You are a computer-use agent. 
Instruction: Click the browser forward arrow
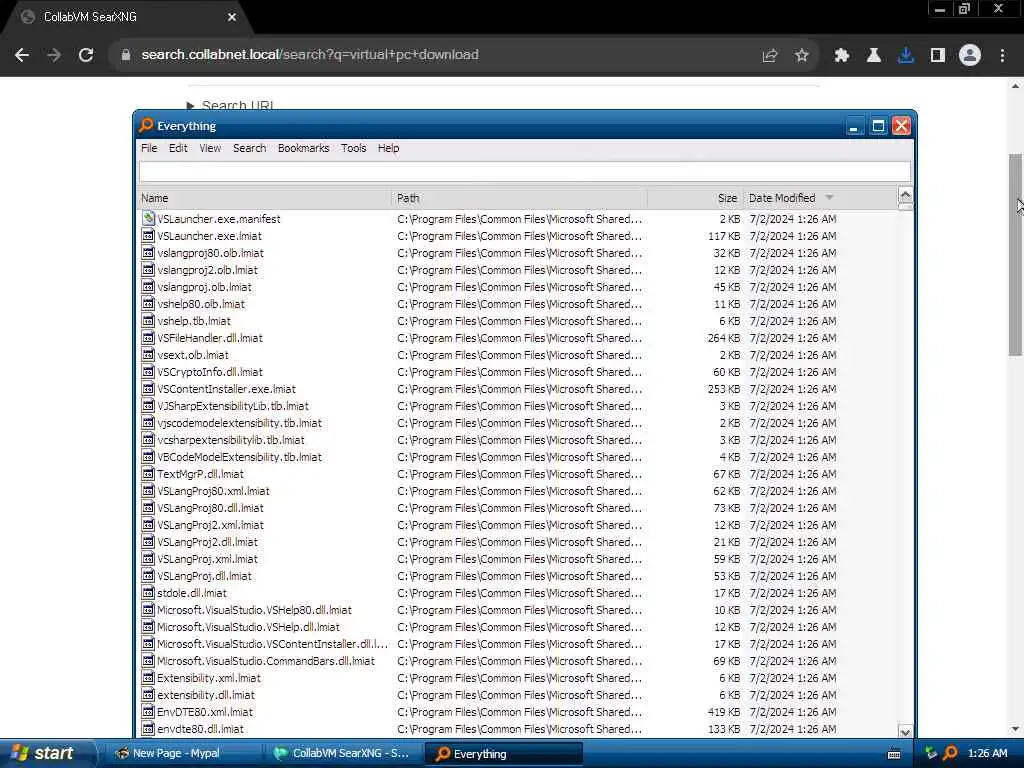coord(54,55)
